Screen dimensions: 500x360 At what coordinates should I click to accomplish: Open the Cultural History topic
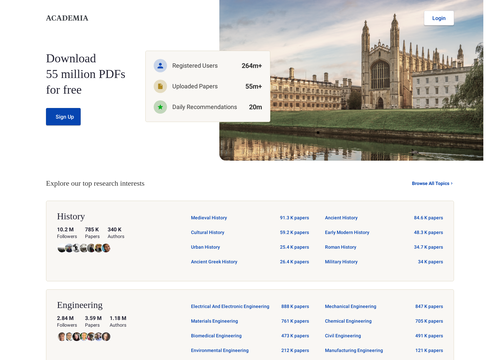207,232
